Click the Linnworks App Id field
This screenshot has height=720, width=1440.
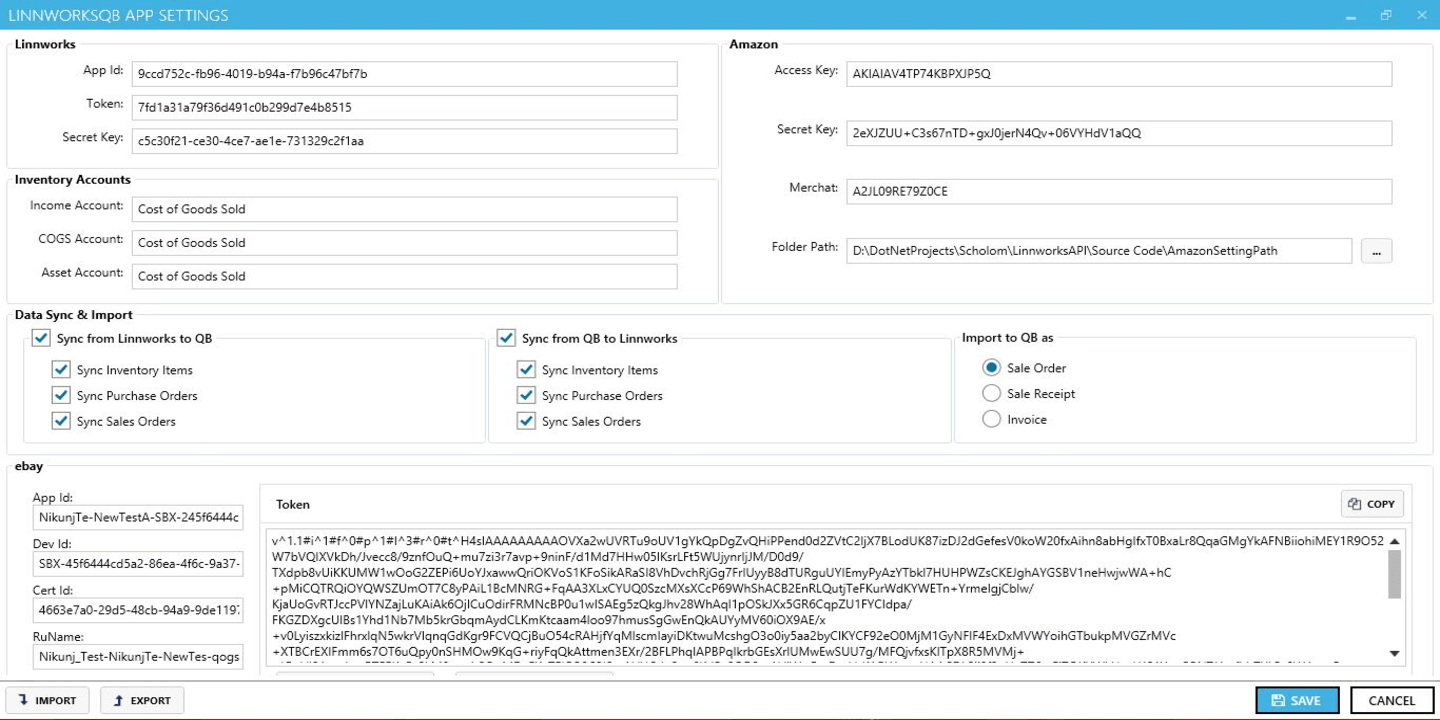[404, 74]
